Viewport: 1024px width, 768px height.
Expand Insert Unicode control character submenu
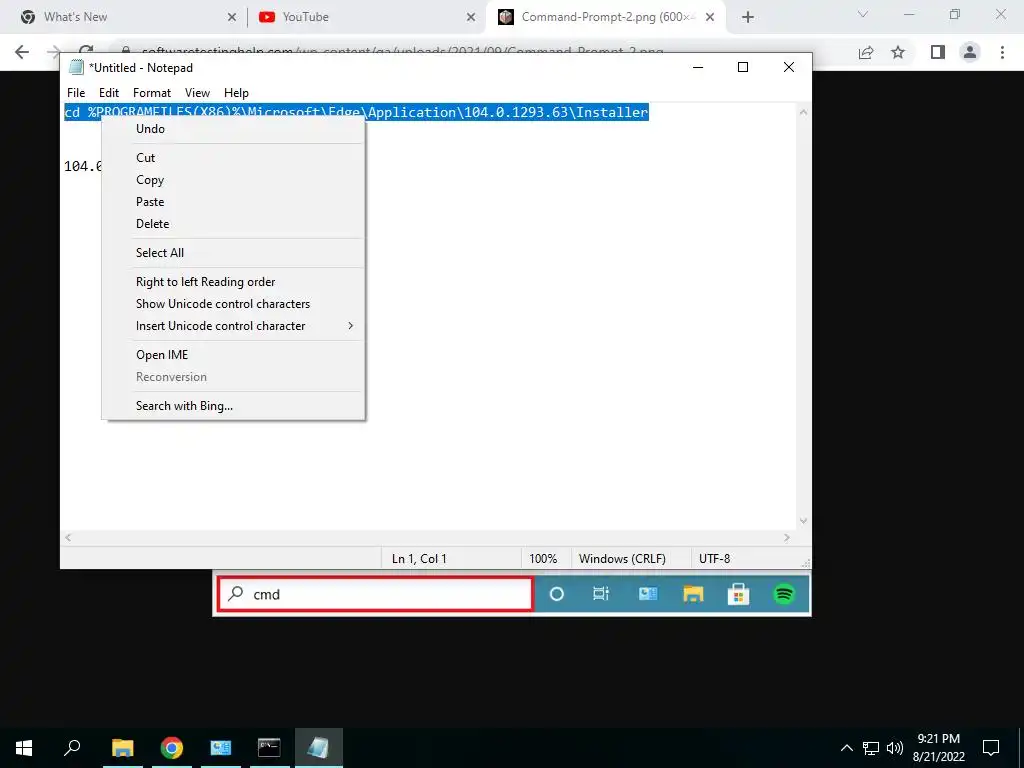point(234,326)
